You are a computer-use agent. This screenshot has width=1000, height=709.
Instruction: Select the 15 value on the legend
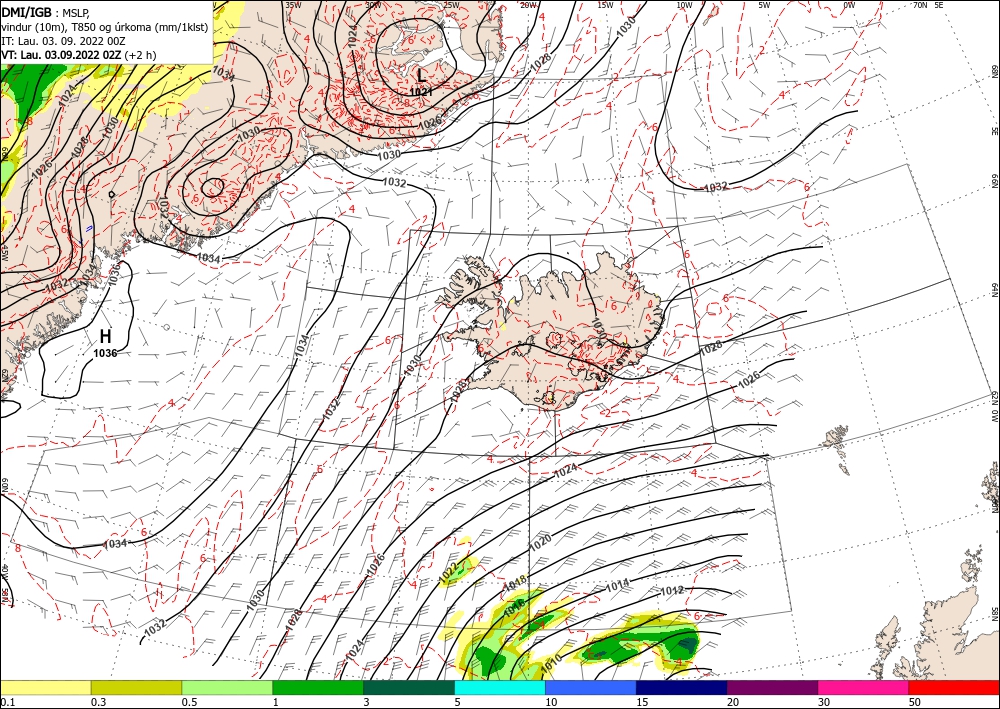642,702
